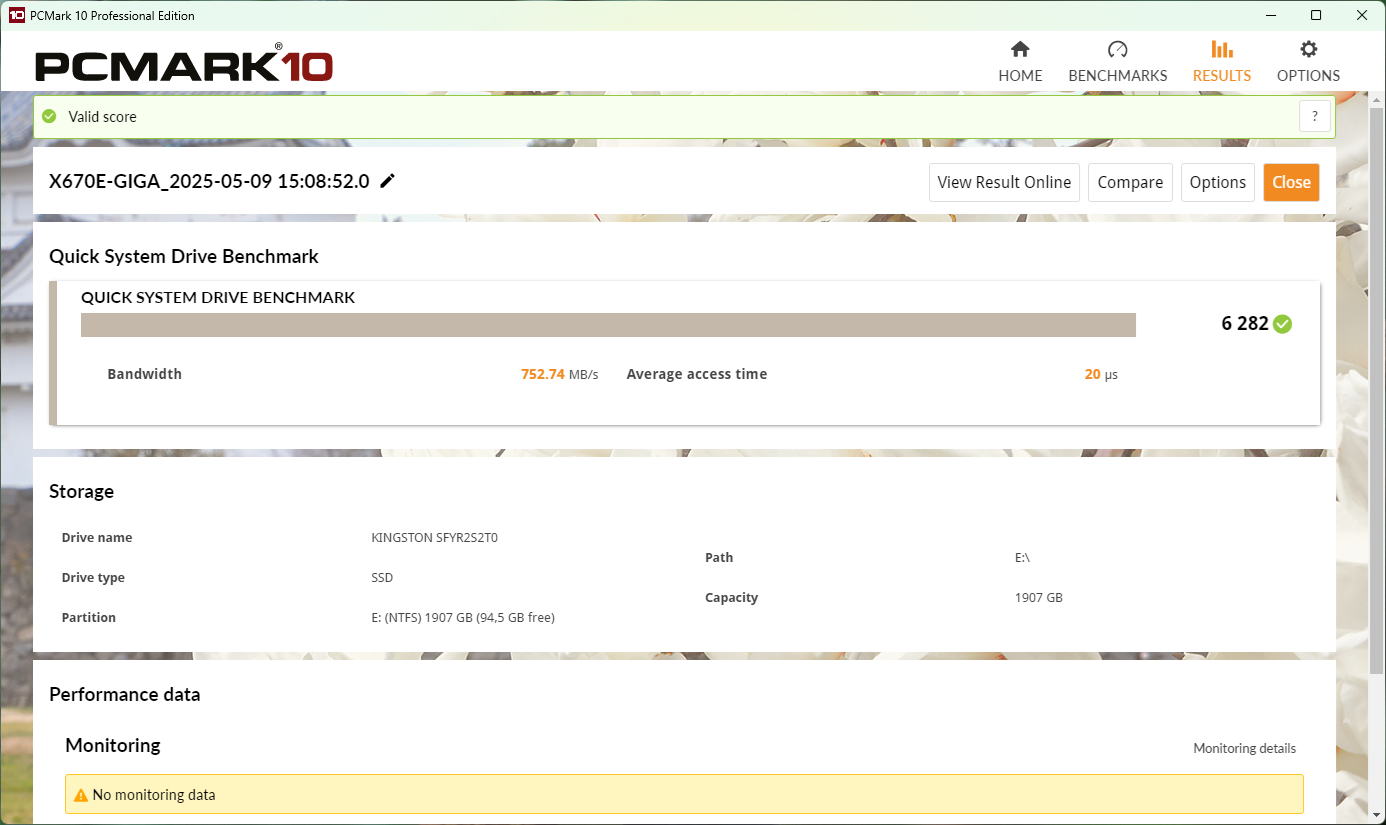Minimize the PCMark 10 window
This screenshot has width=1386, height=825.
point(1271,15)
